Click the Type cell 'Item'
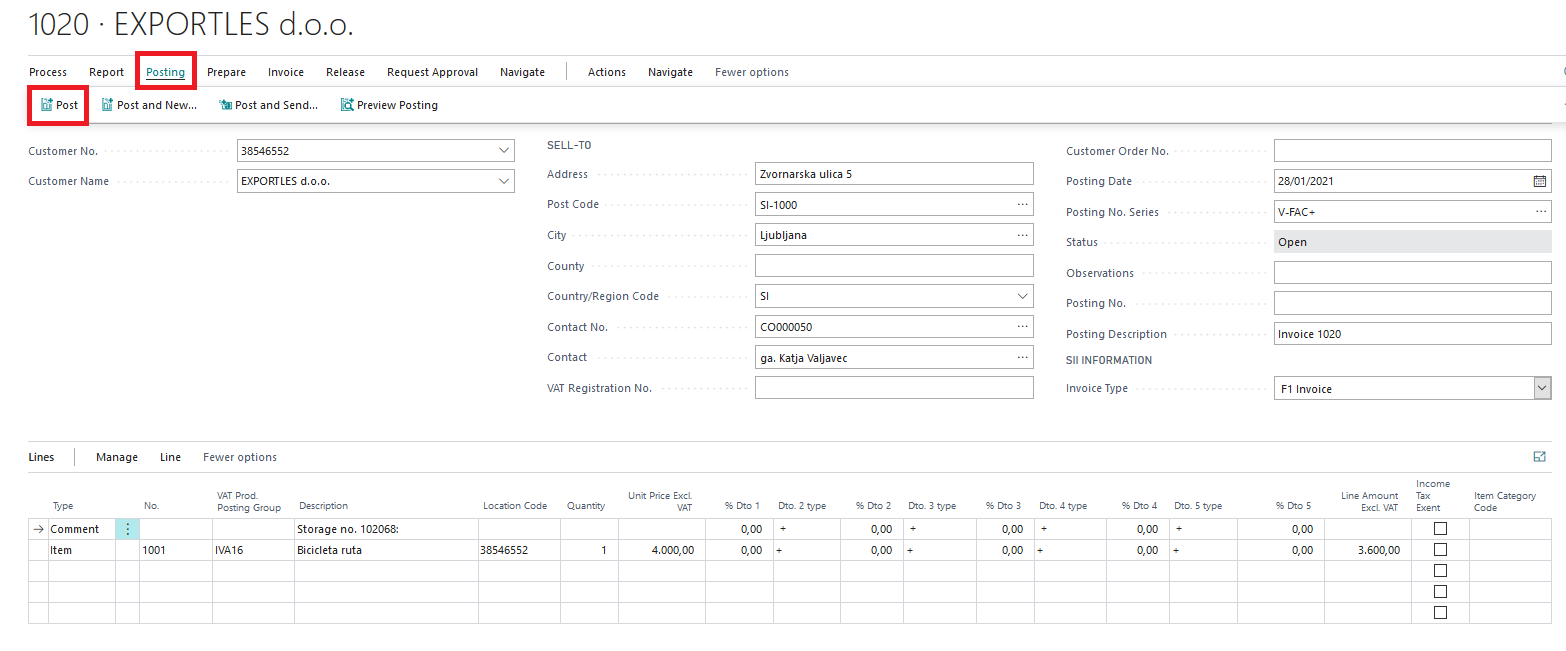Viewport: 1566px width, 651px height. [x=81, y=550]
